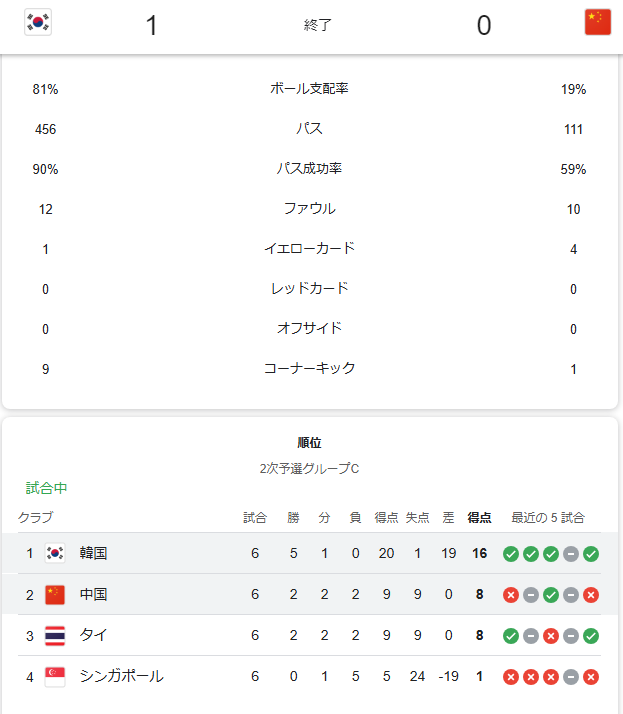Click the gray draw icon in シンガポール's recent form

click(x=571, y=677)
